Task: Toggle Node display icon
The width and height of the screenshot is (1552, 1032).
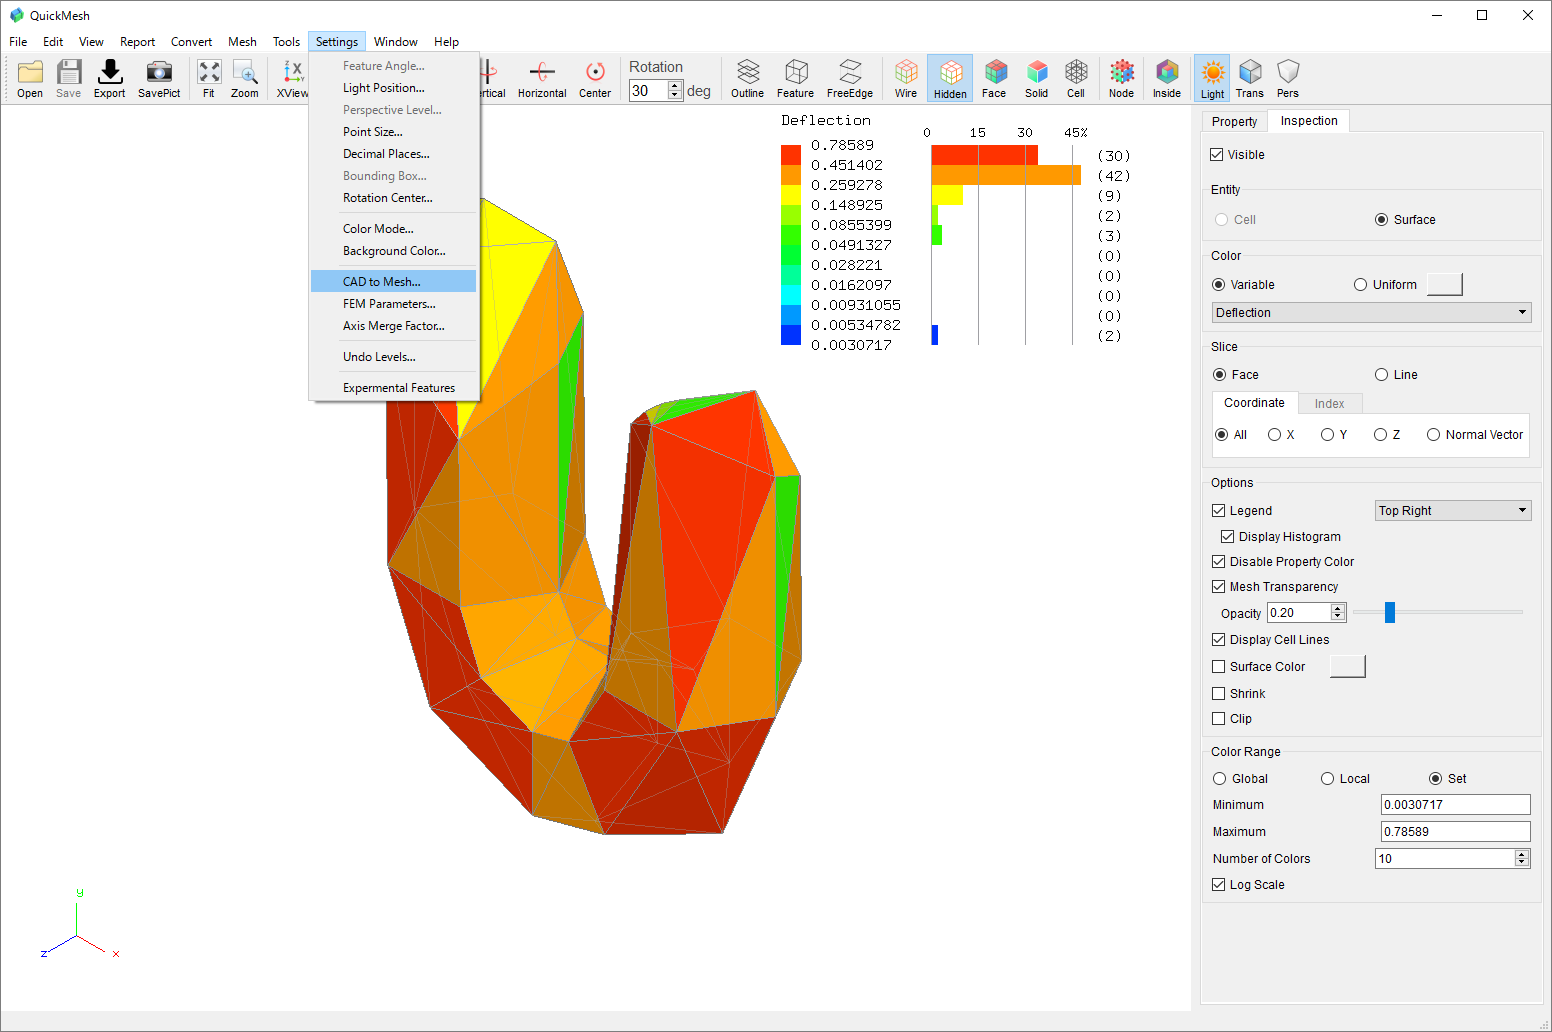Action: 1122,78
